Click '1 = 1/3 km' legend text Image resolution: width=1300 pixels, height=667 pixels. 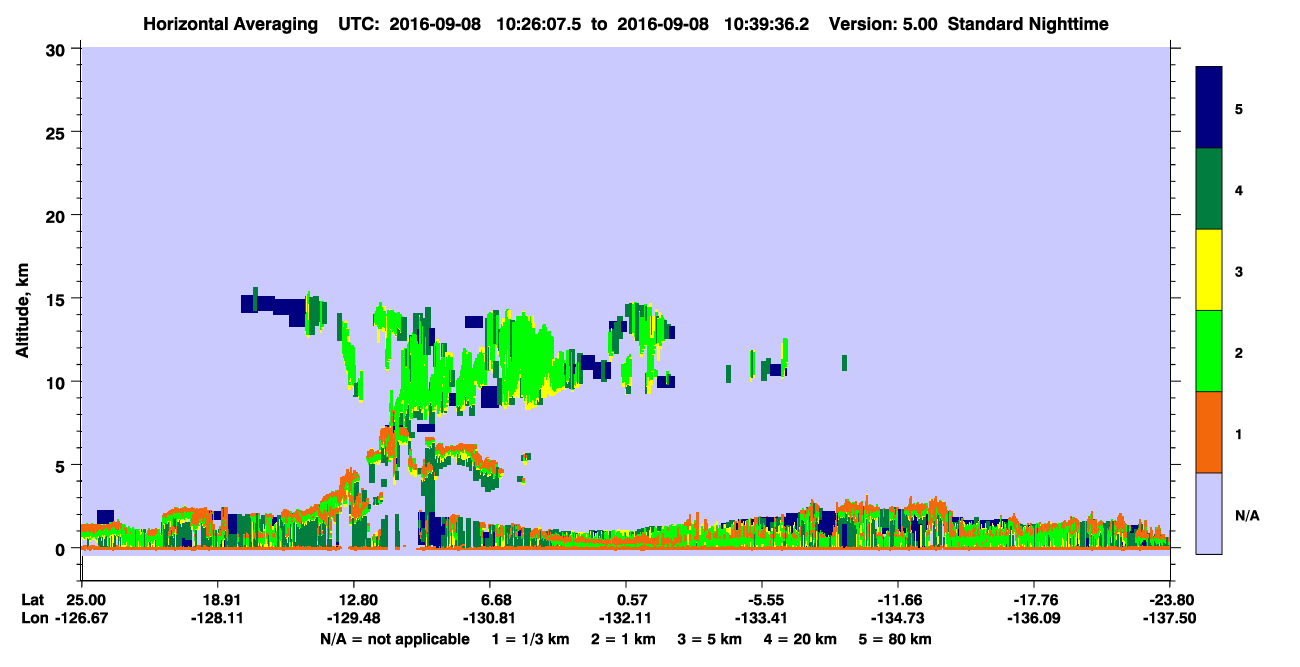click(531, 639)
